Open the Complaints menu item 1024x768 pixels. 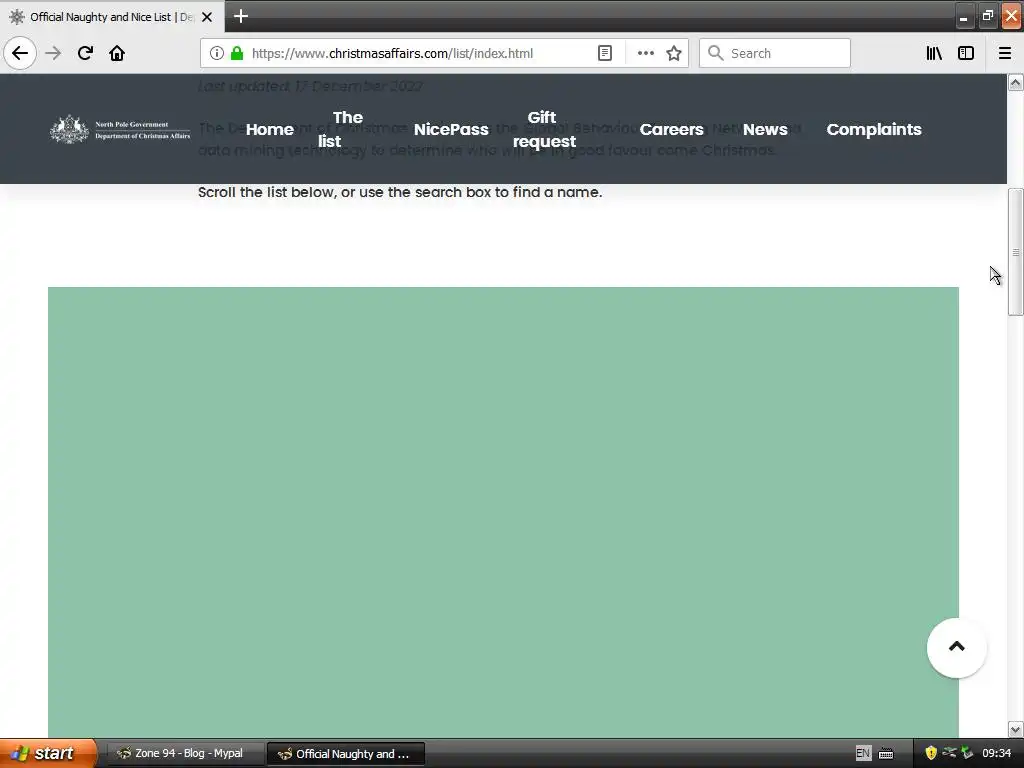[874, 129]
